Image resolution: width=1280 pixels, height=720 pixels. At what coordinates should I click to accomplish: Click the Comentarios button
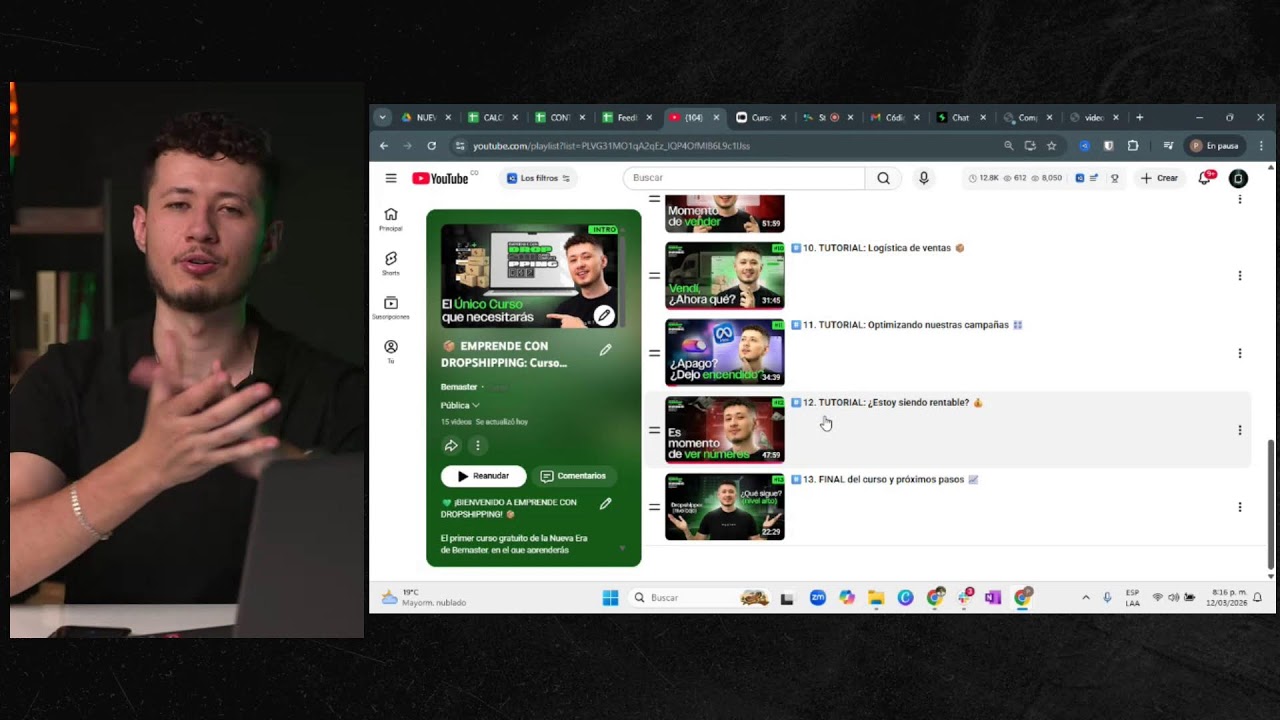coord(573,476)
